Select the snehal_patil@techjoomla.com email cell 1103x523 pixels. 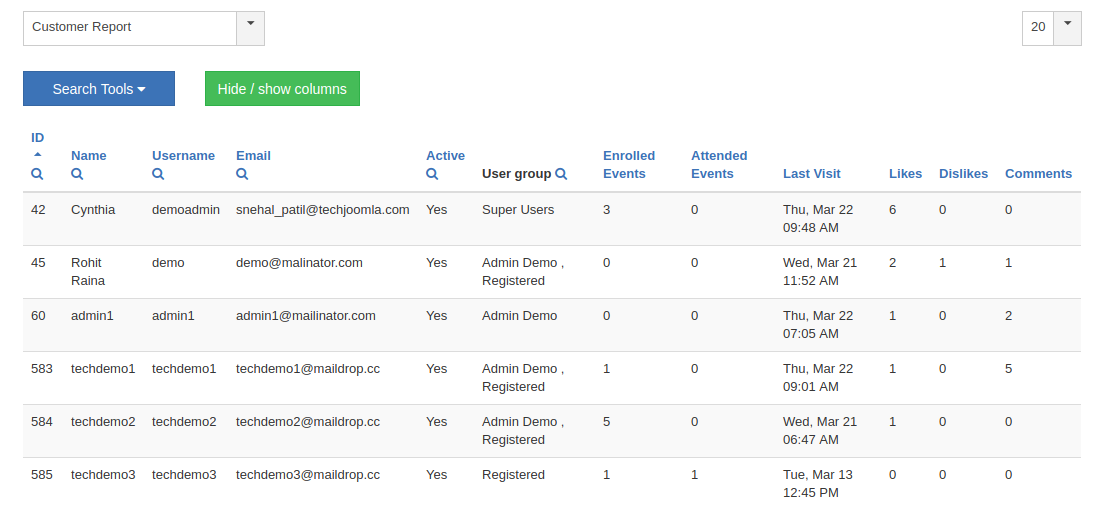click(x=322, y=210)
